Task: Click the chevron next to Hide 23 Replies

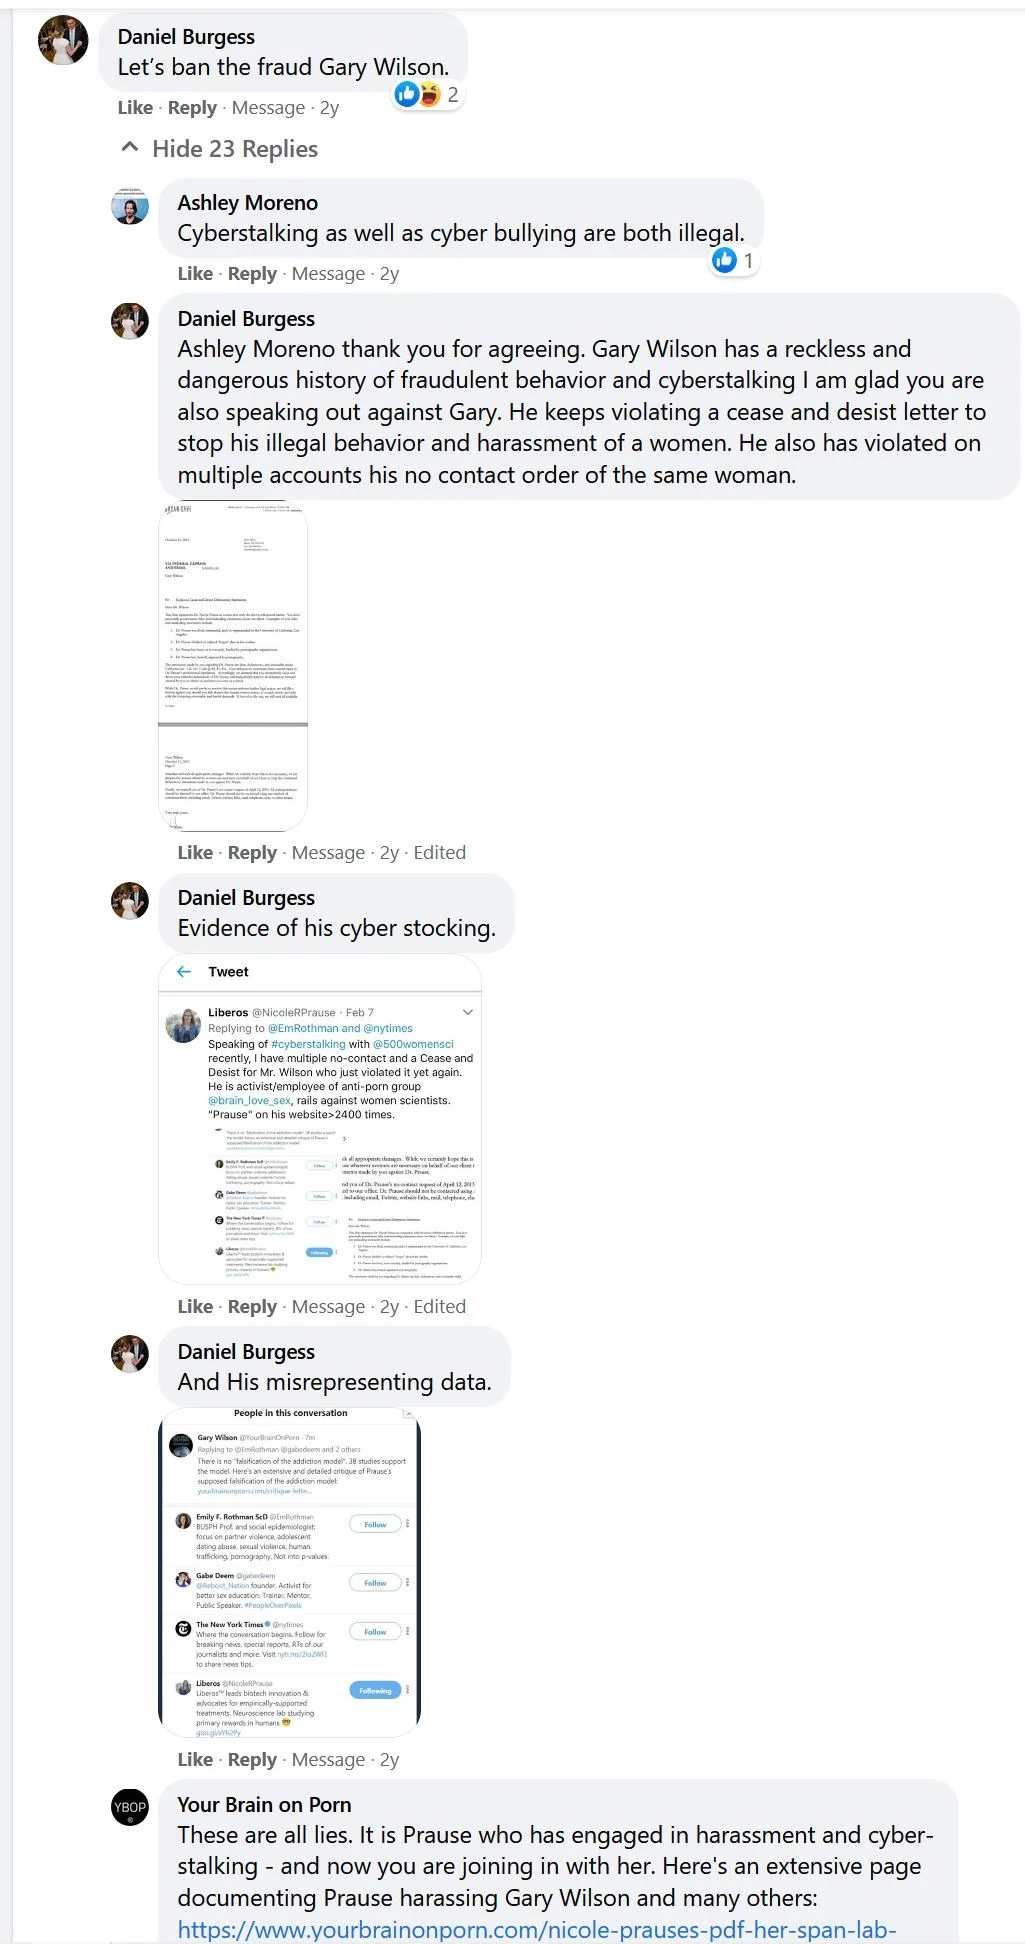Action: pyautogui.click(x=129, y=148)
